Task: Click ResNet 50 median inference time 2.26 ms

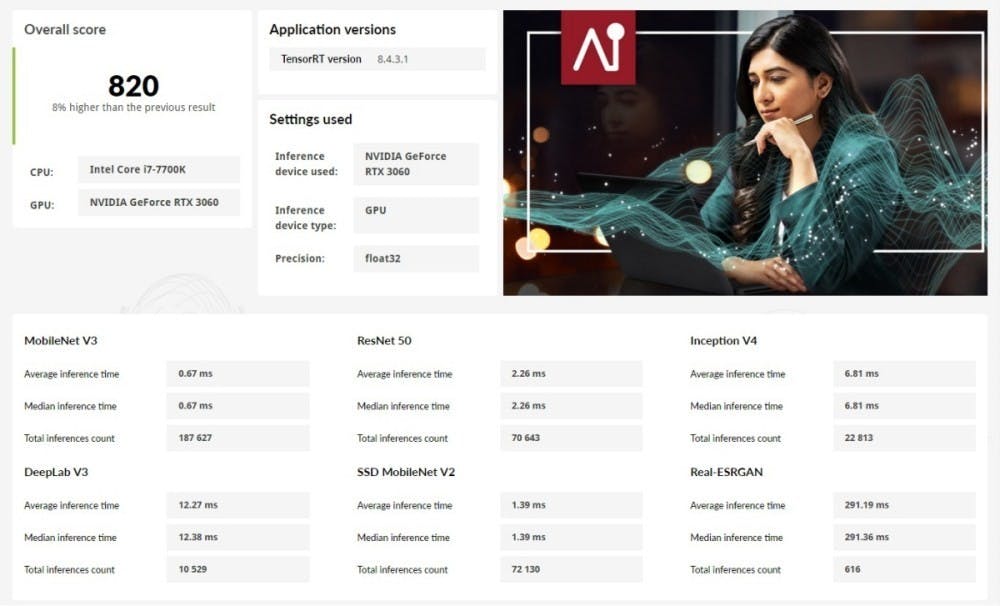Action: tap(571, 406)
